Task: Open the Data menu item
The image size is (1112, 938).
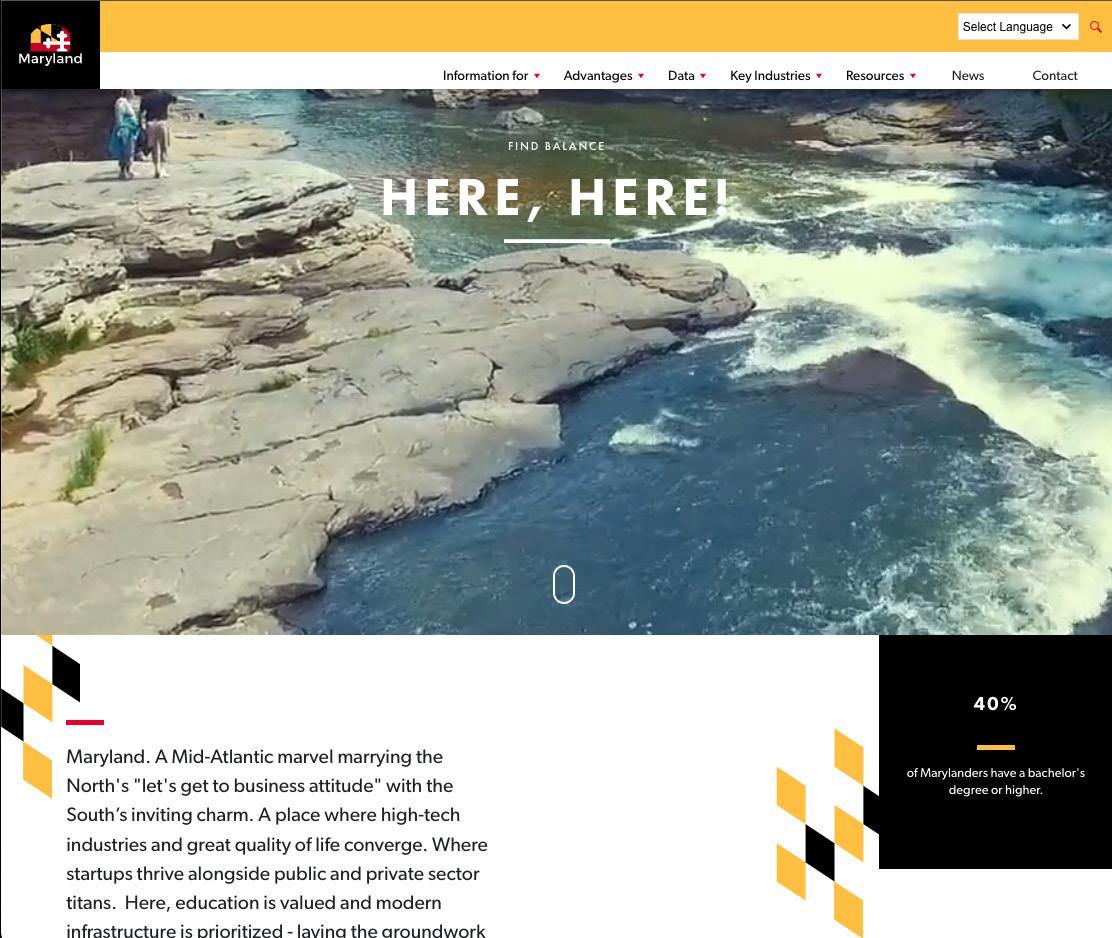Action: (681, 76)
